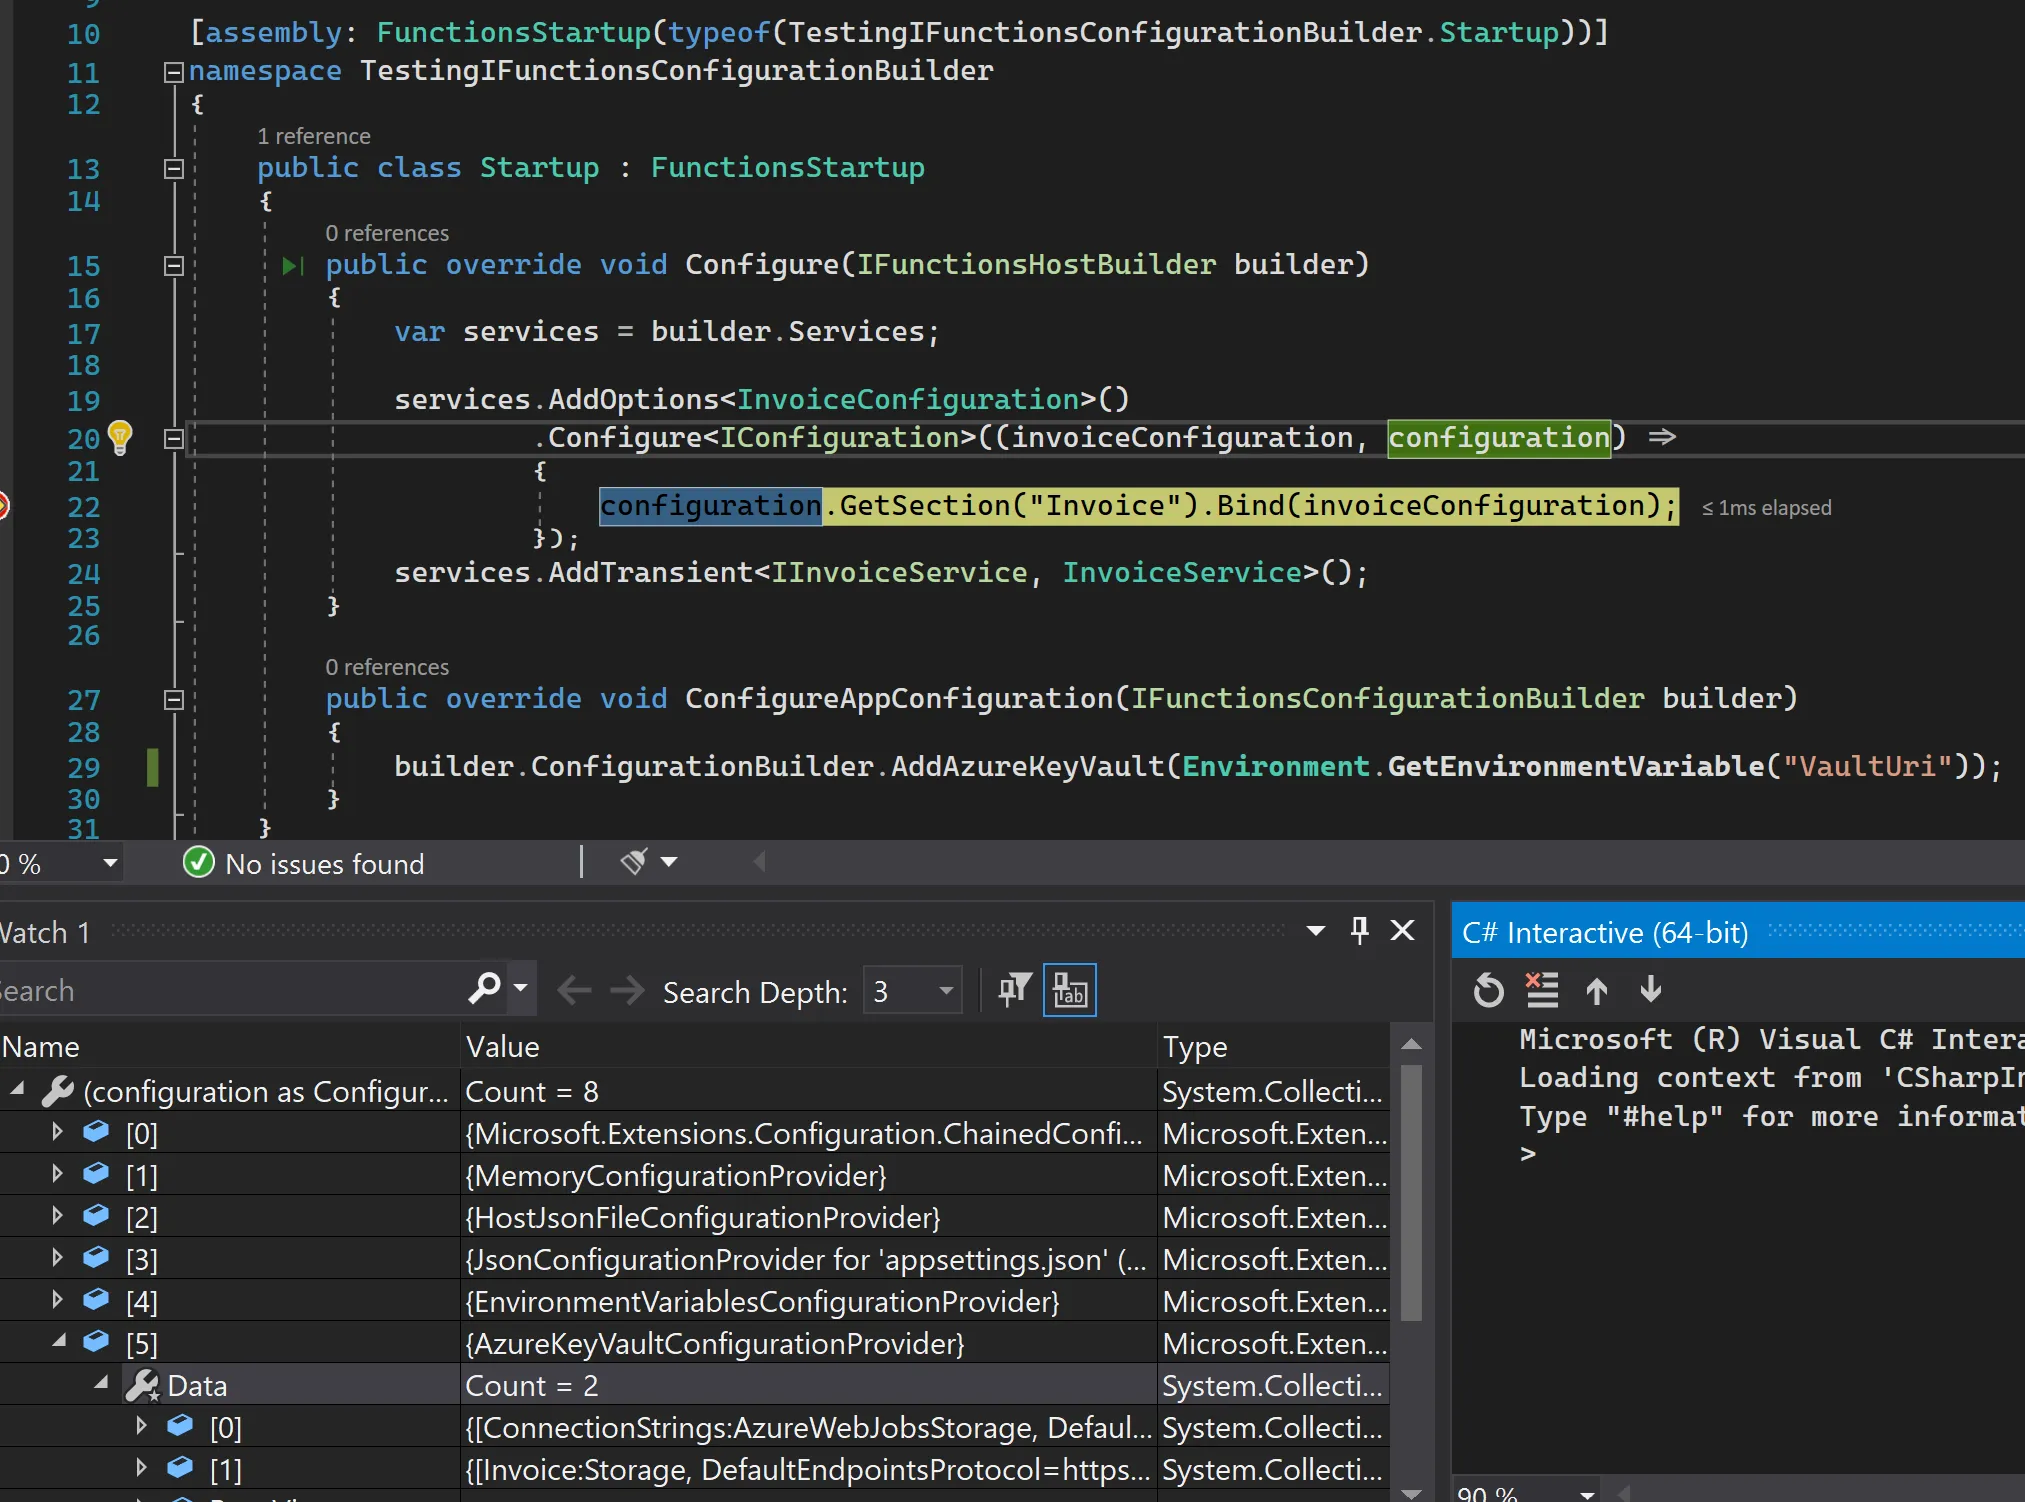Image resolution: width=2025 pixels, height=1502 pixels.
Task: Reset the C# Interactive session
Action: click(1487, 990)
